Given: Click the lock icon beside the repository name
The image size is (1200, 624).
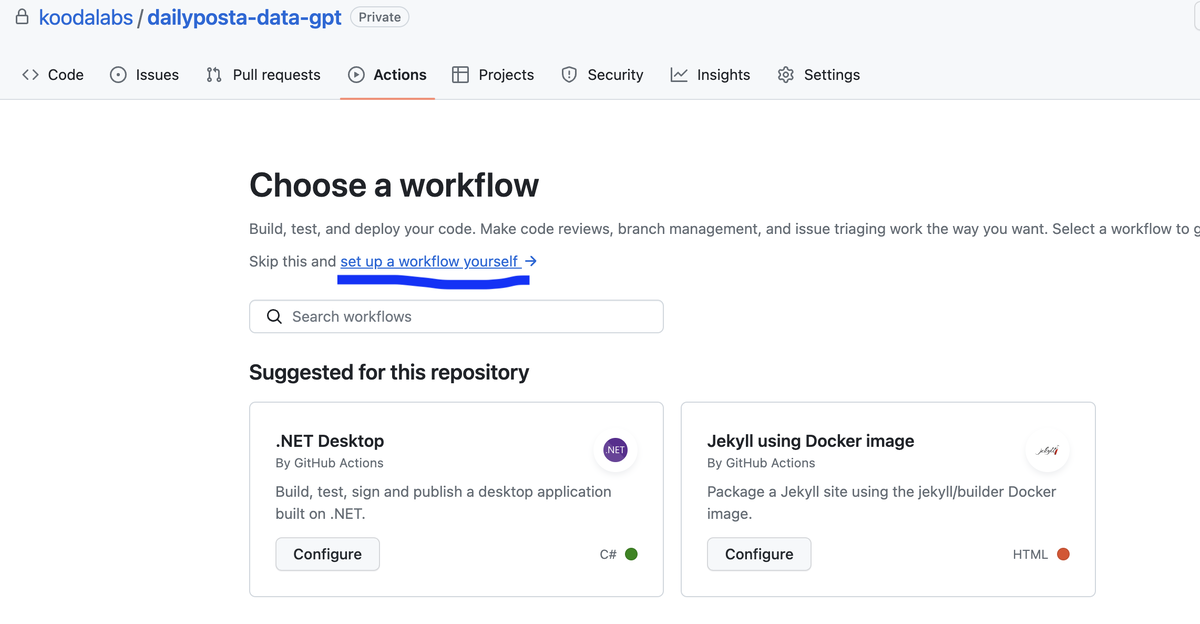Looking at the screenshot, I should [21, 16].
